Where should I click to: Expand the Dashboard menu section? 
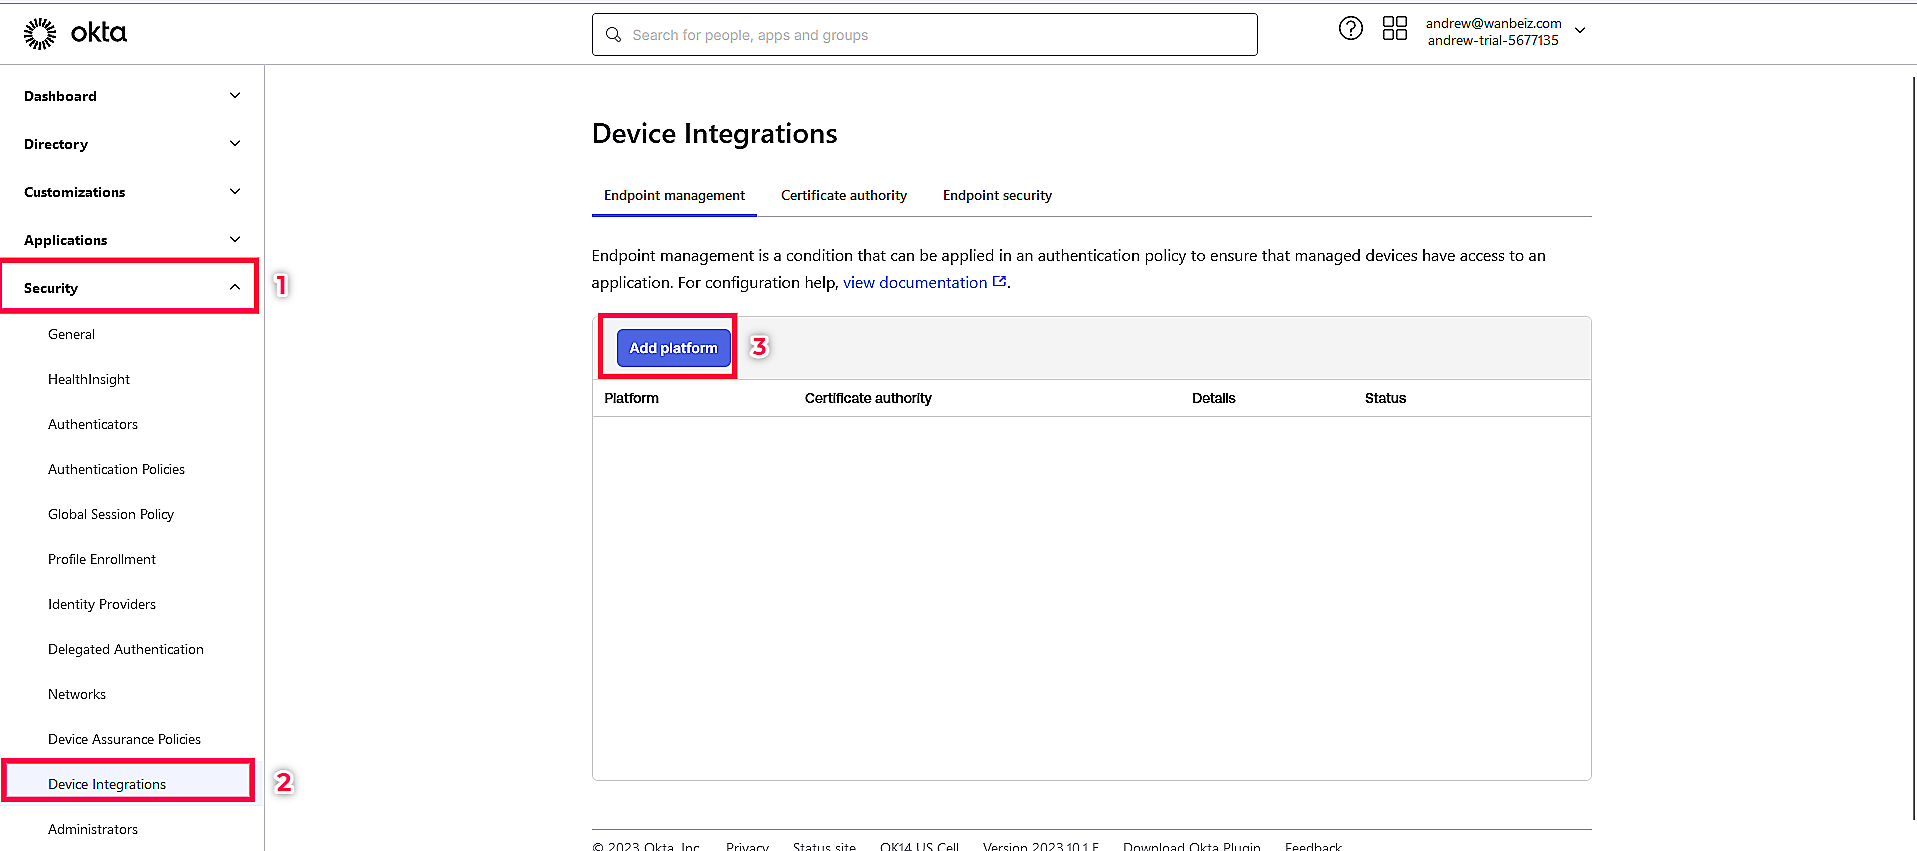(235, 96)
